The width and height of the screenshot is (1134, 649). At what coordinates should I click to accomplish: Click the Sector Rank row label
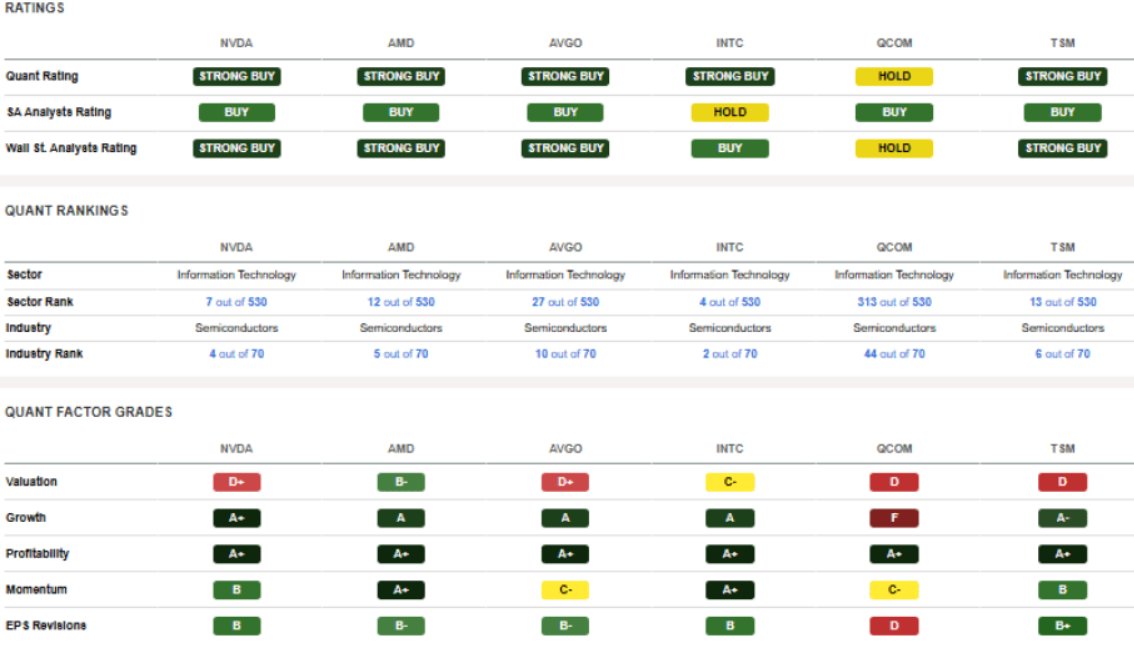(40, 302)
